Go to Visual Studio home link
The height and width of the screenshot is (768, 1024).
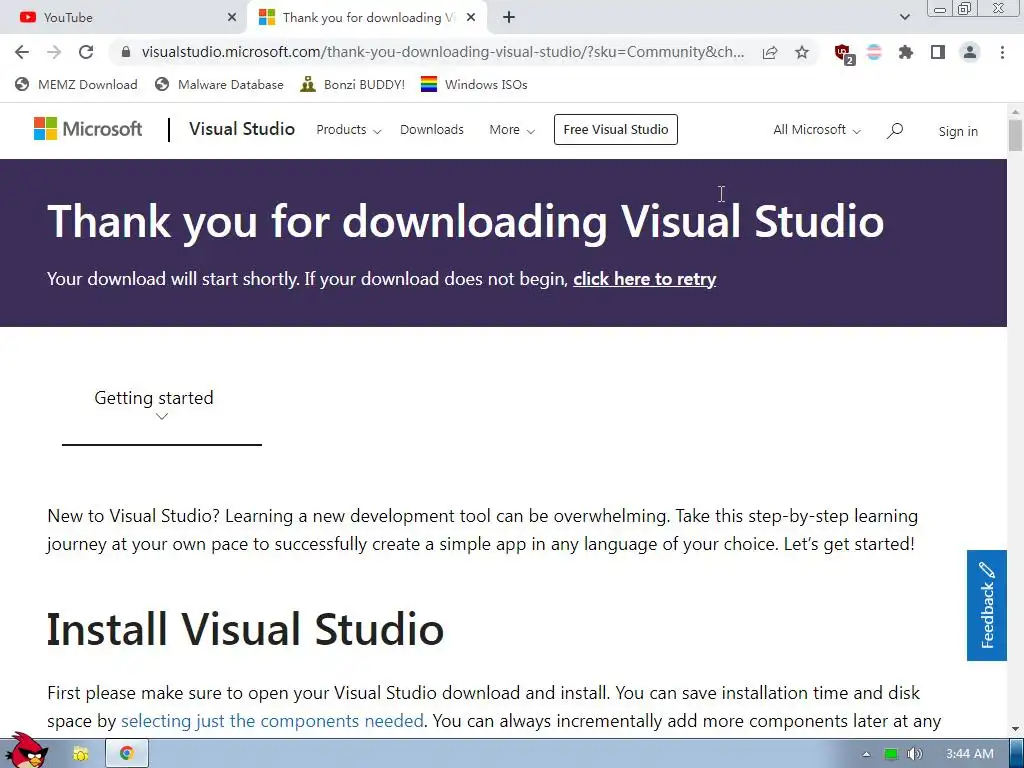point(242,129)
